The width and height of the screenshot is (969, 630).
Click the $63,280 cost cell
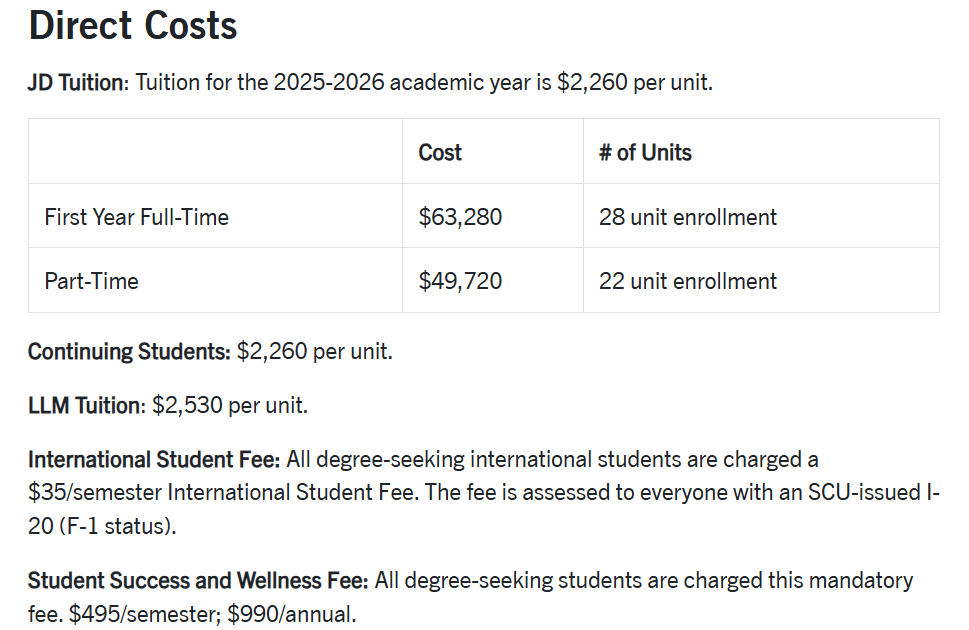tap(460, 217)
